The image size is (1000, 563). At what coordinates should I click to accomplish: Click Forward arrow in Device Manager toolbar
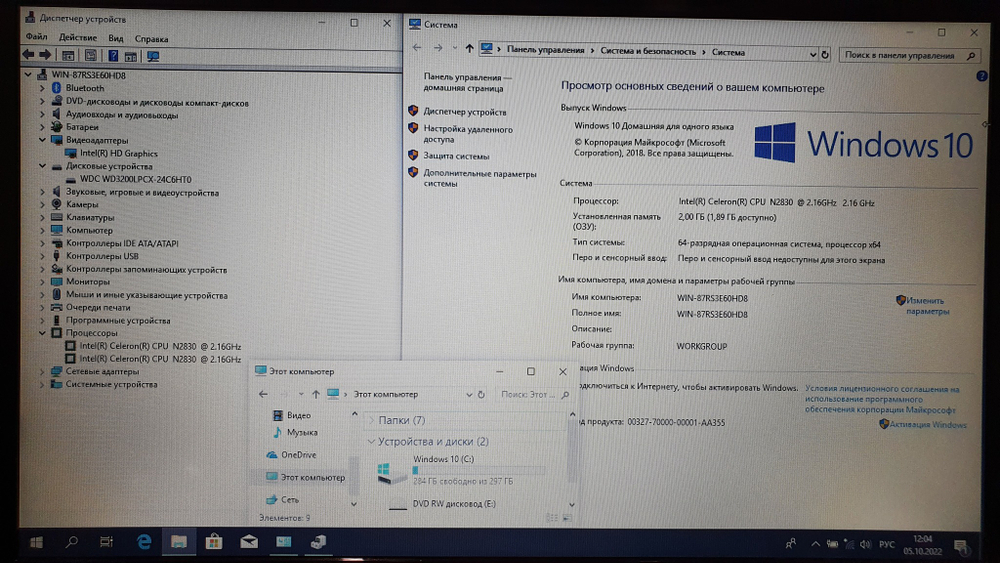45,55
